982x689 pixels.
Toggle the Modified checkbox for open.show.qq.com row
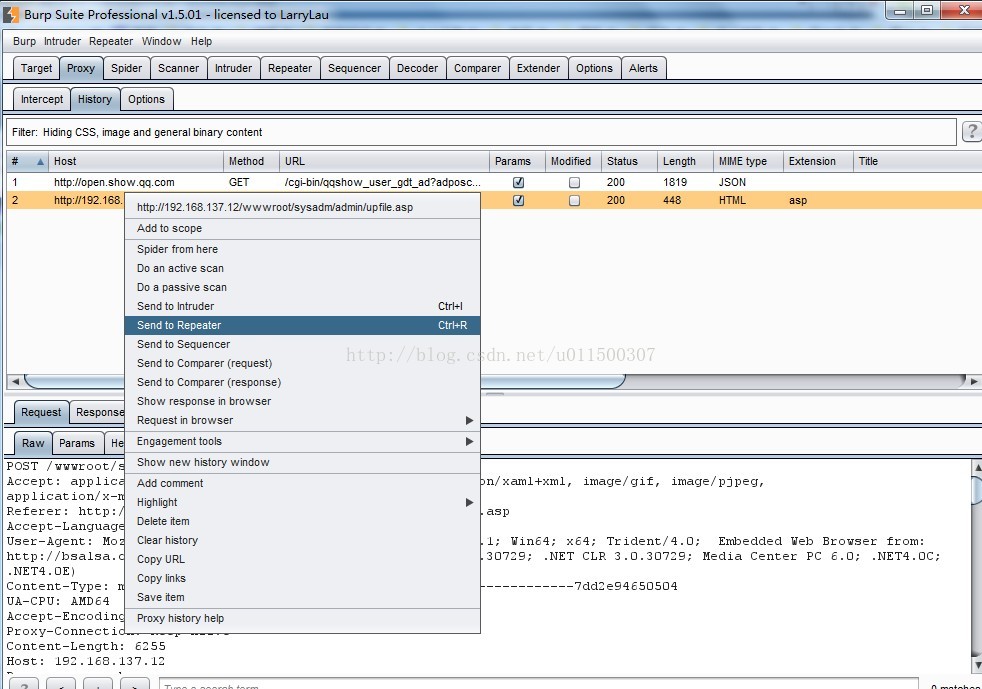click(574, 182)
